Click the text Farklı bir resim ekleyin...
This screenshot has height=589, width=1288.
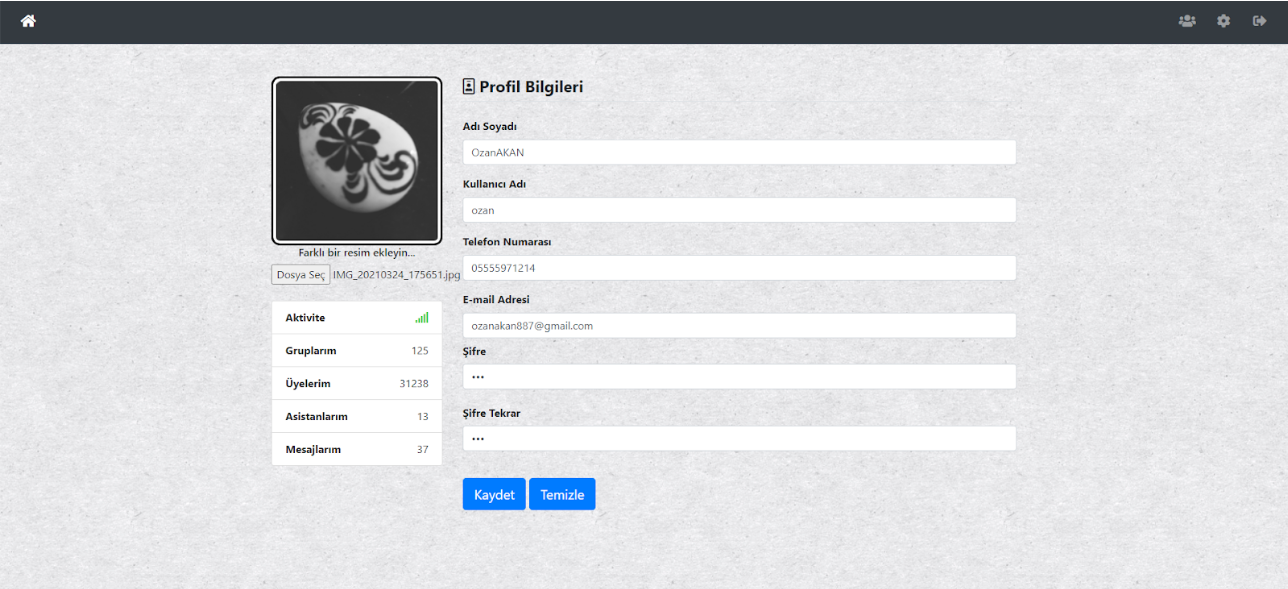click(357, 253)
